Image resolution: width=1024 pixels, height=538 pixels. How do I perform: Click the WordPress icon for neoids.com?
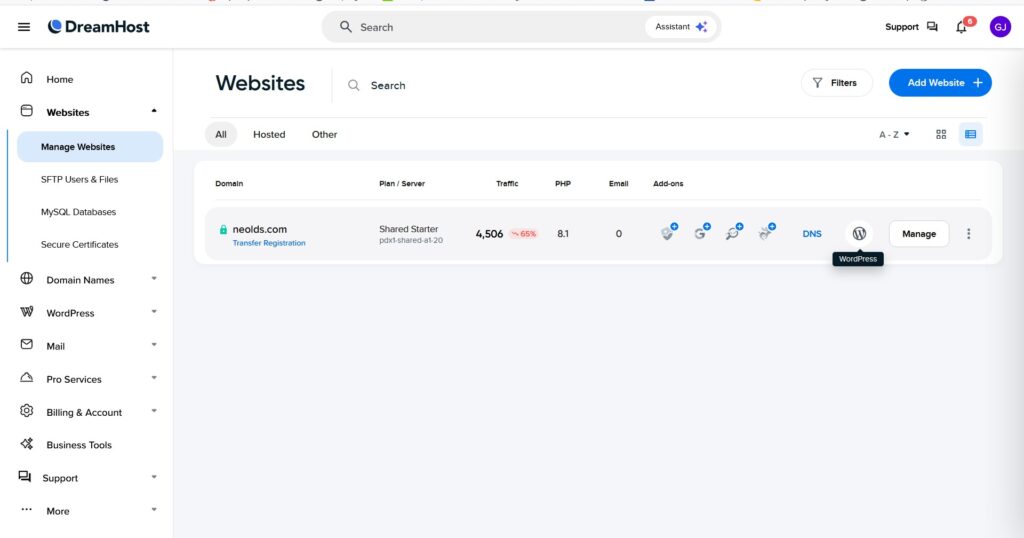(858, 234)
